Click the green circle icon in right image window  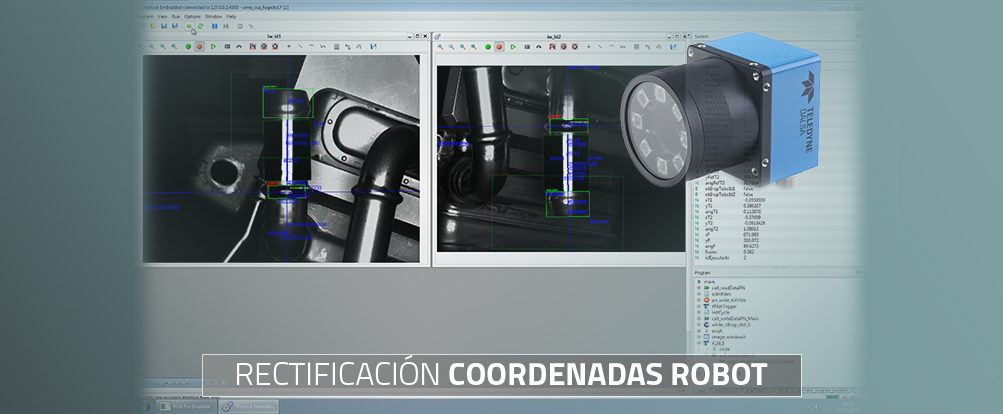point(488,46)
